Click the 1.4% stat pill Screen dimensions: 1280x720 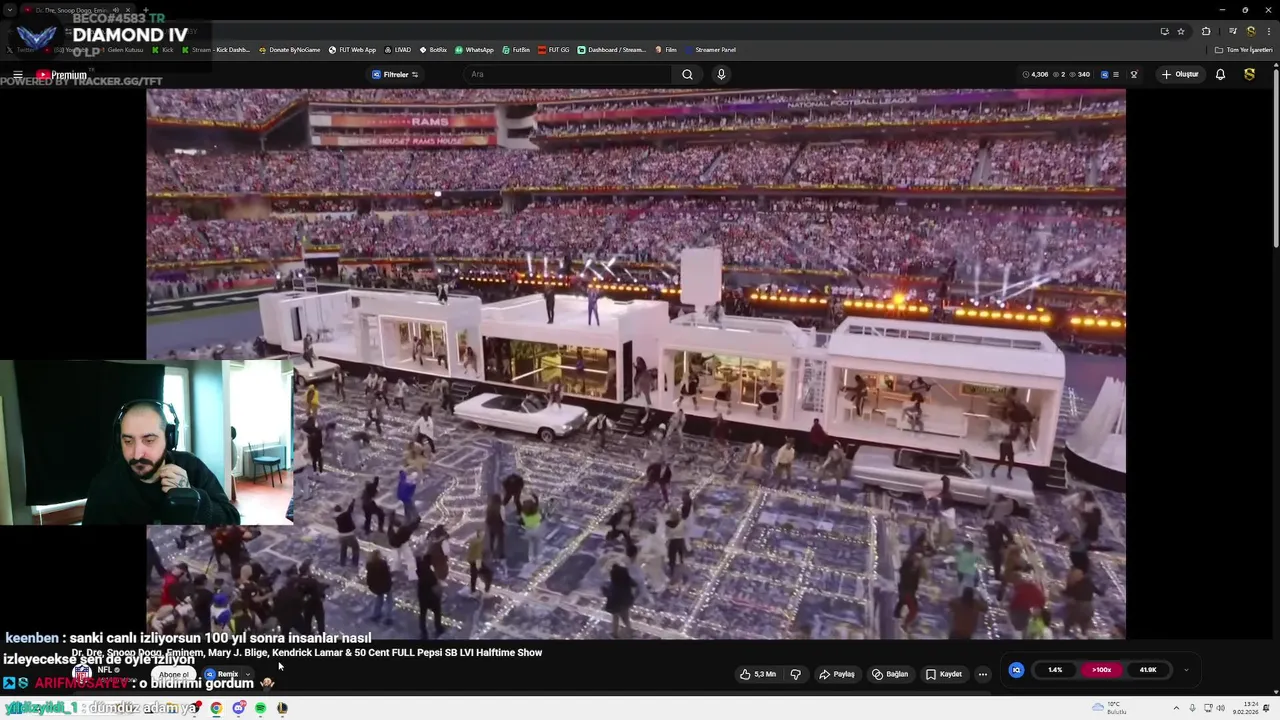(x=1055, y=670)
